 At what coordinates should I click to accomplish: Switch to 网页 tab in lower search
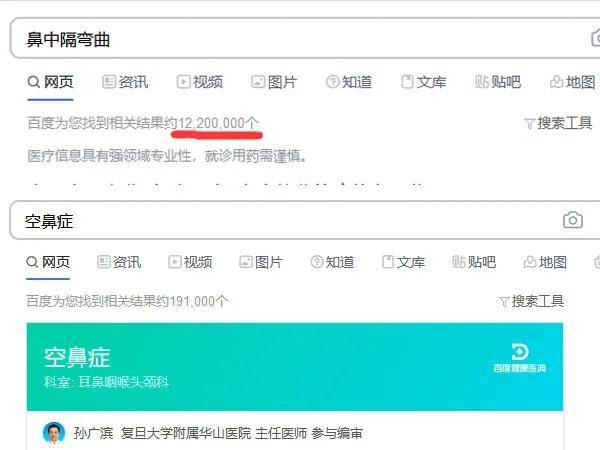point(48,262)
